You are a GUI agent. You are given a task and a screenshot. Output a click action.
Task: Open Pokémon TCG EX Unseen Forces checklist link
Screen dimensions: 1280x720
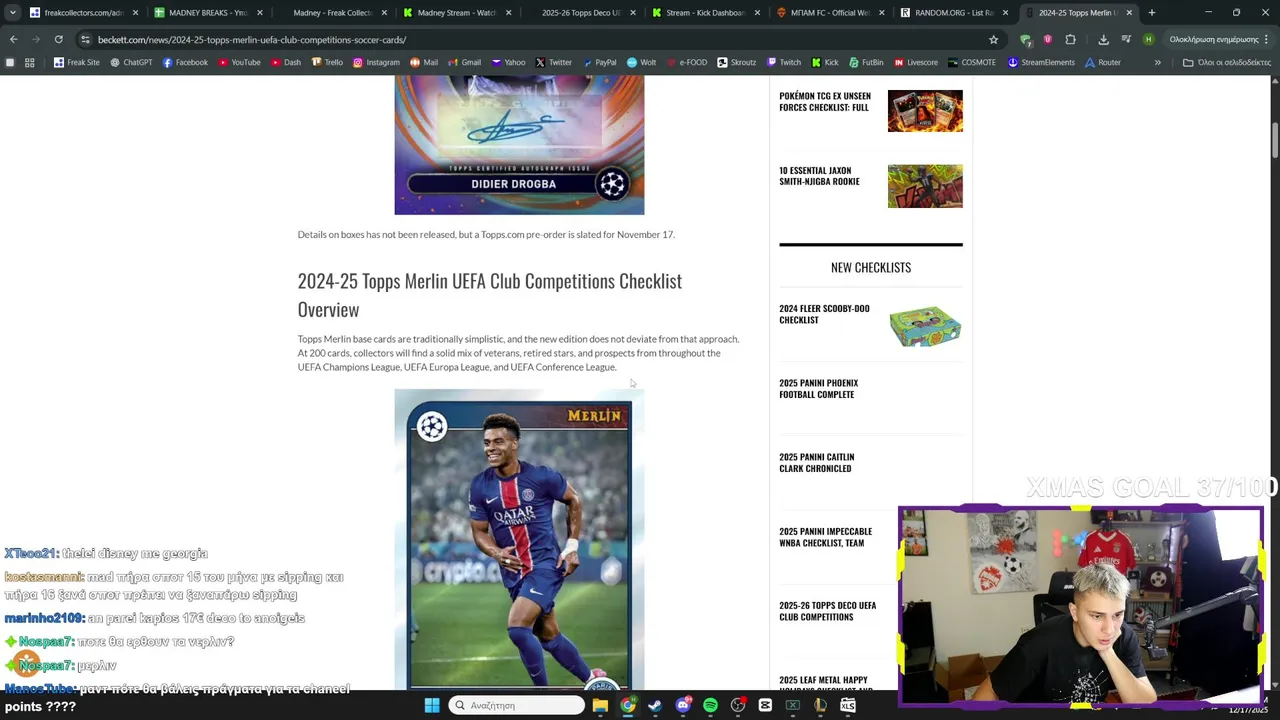825,101
